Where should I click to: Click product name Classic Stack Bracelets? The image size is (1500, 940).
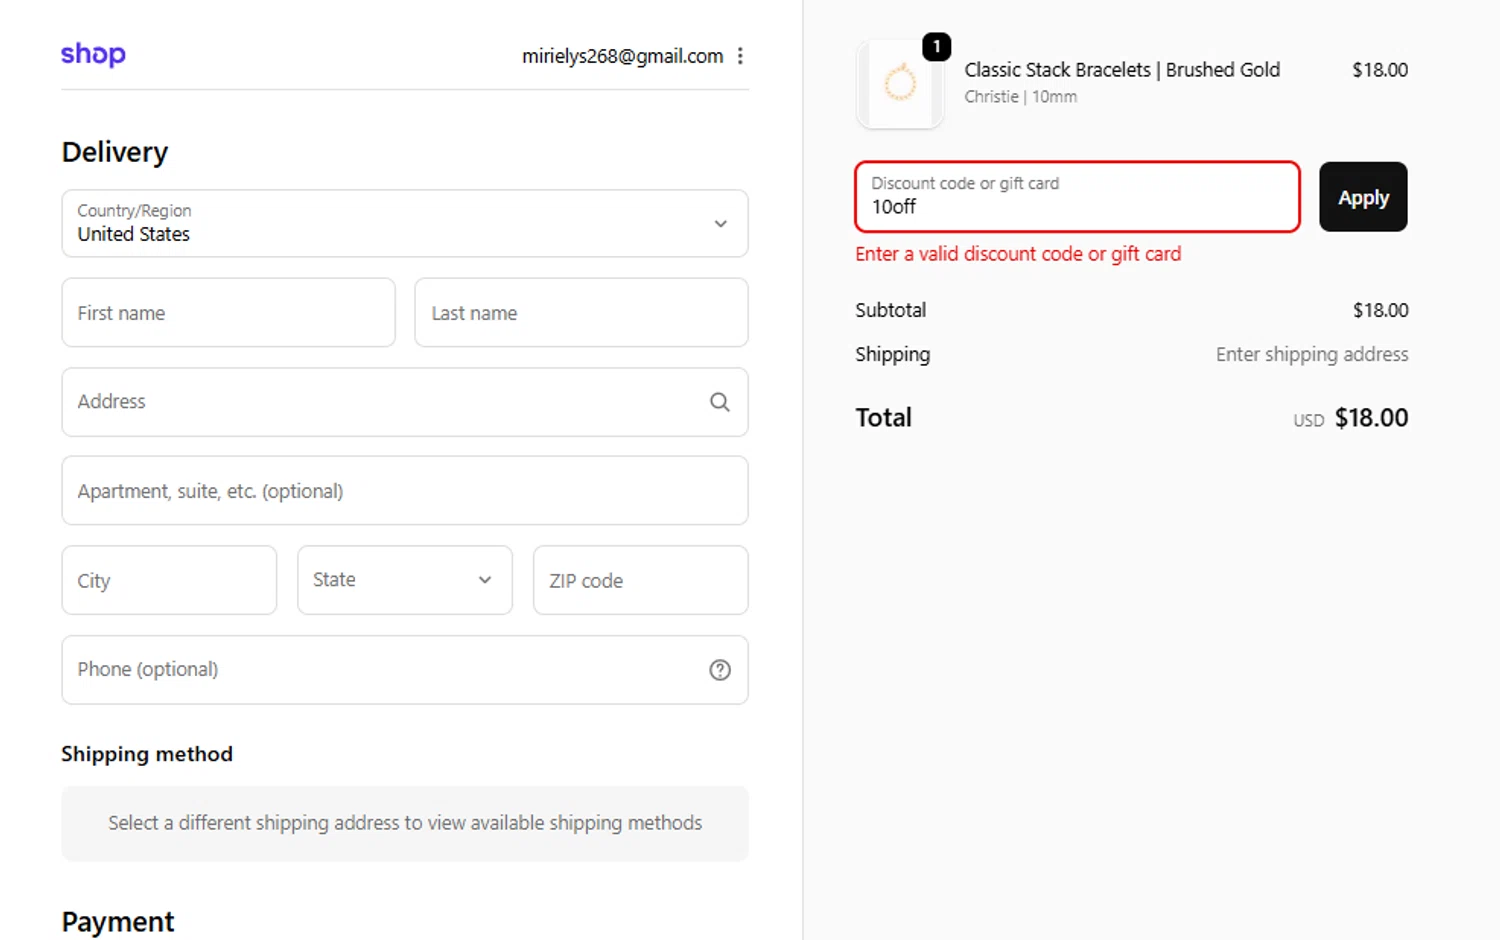(x=1122, y=70)
